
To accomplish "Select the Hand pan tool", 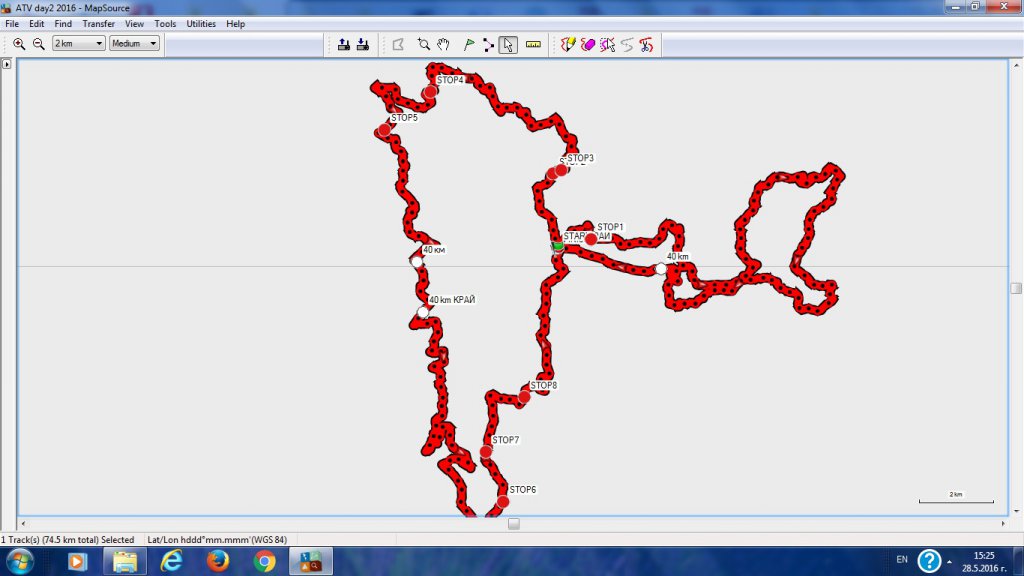I will [x=443, y=44].
